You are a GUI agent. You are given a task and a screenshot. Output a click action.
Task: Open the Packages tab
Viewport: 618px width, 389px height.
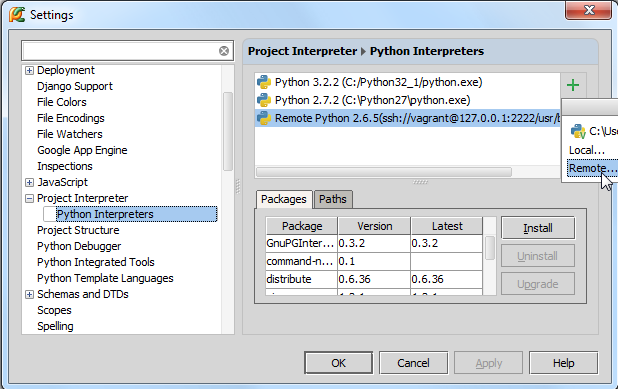pyautogui.click(x=284, y=199)
